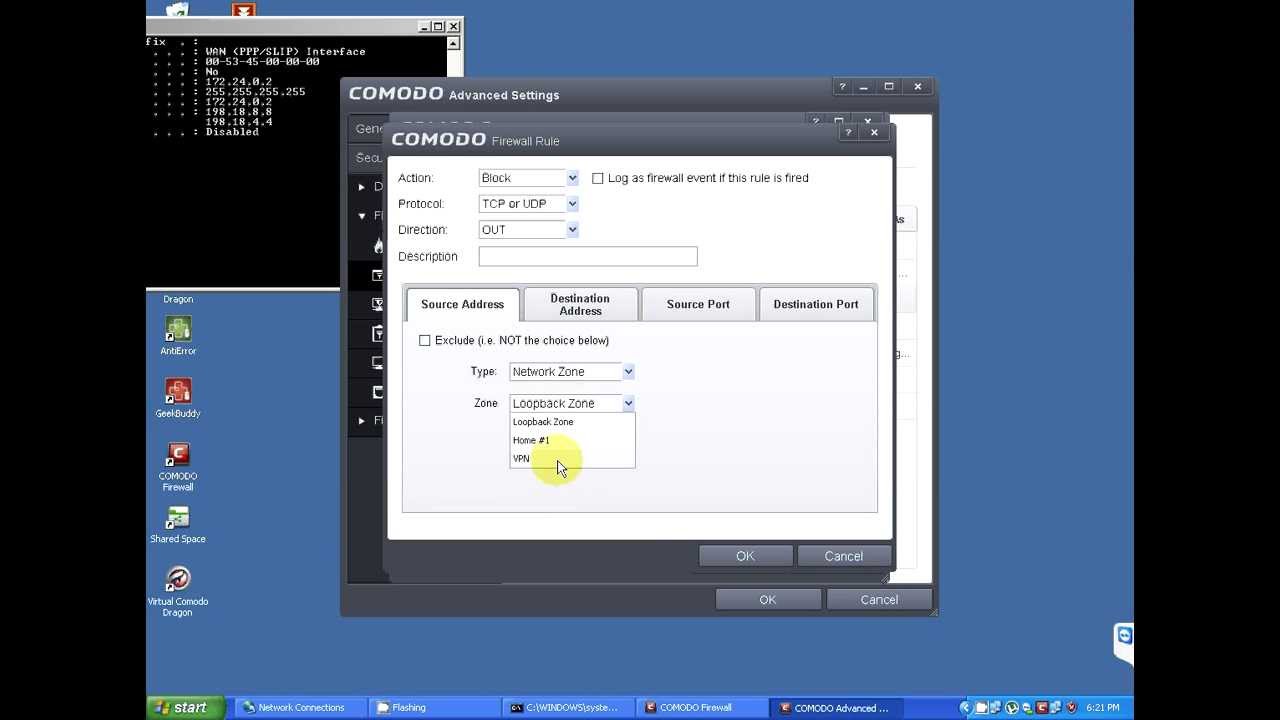Switch to Destination Address tab
Screen dimensions: 1280x720
coord(580,304)
